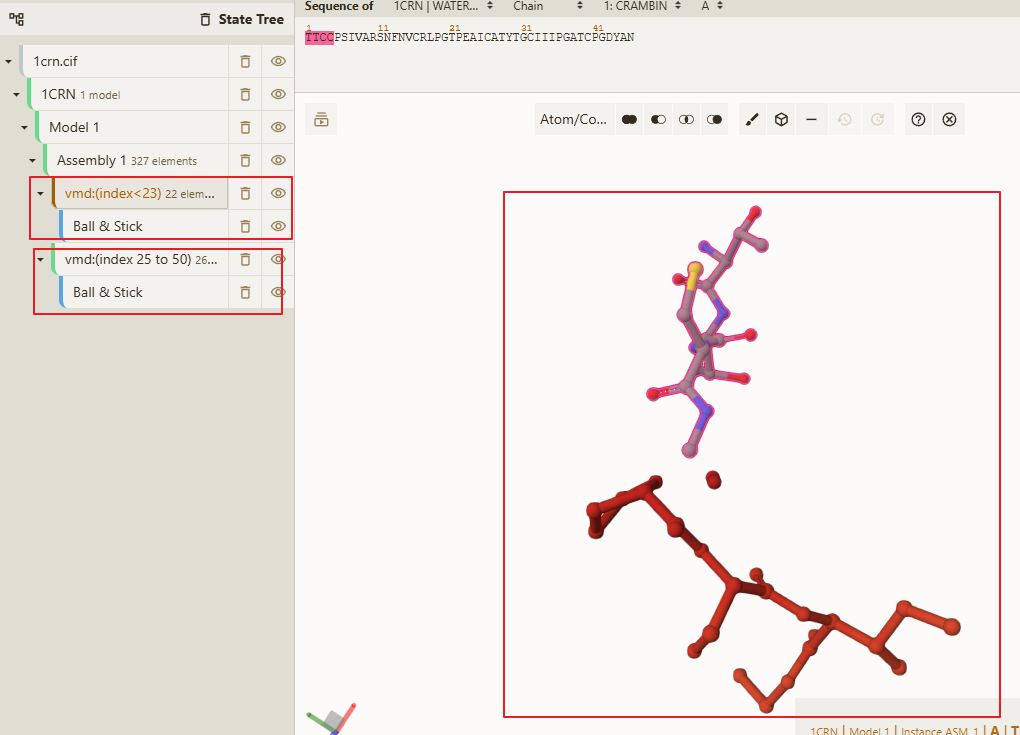The height and width of the screenshot is (735, 1020).
Task: Click the State Tree header delete button
Action: click(205, 20)
